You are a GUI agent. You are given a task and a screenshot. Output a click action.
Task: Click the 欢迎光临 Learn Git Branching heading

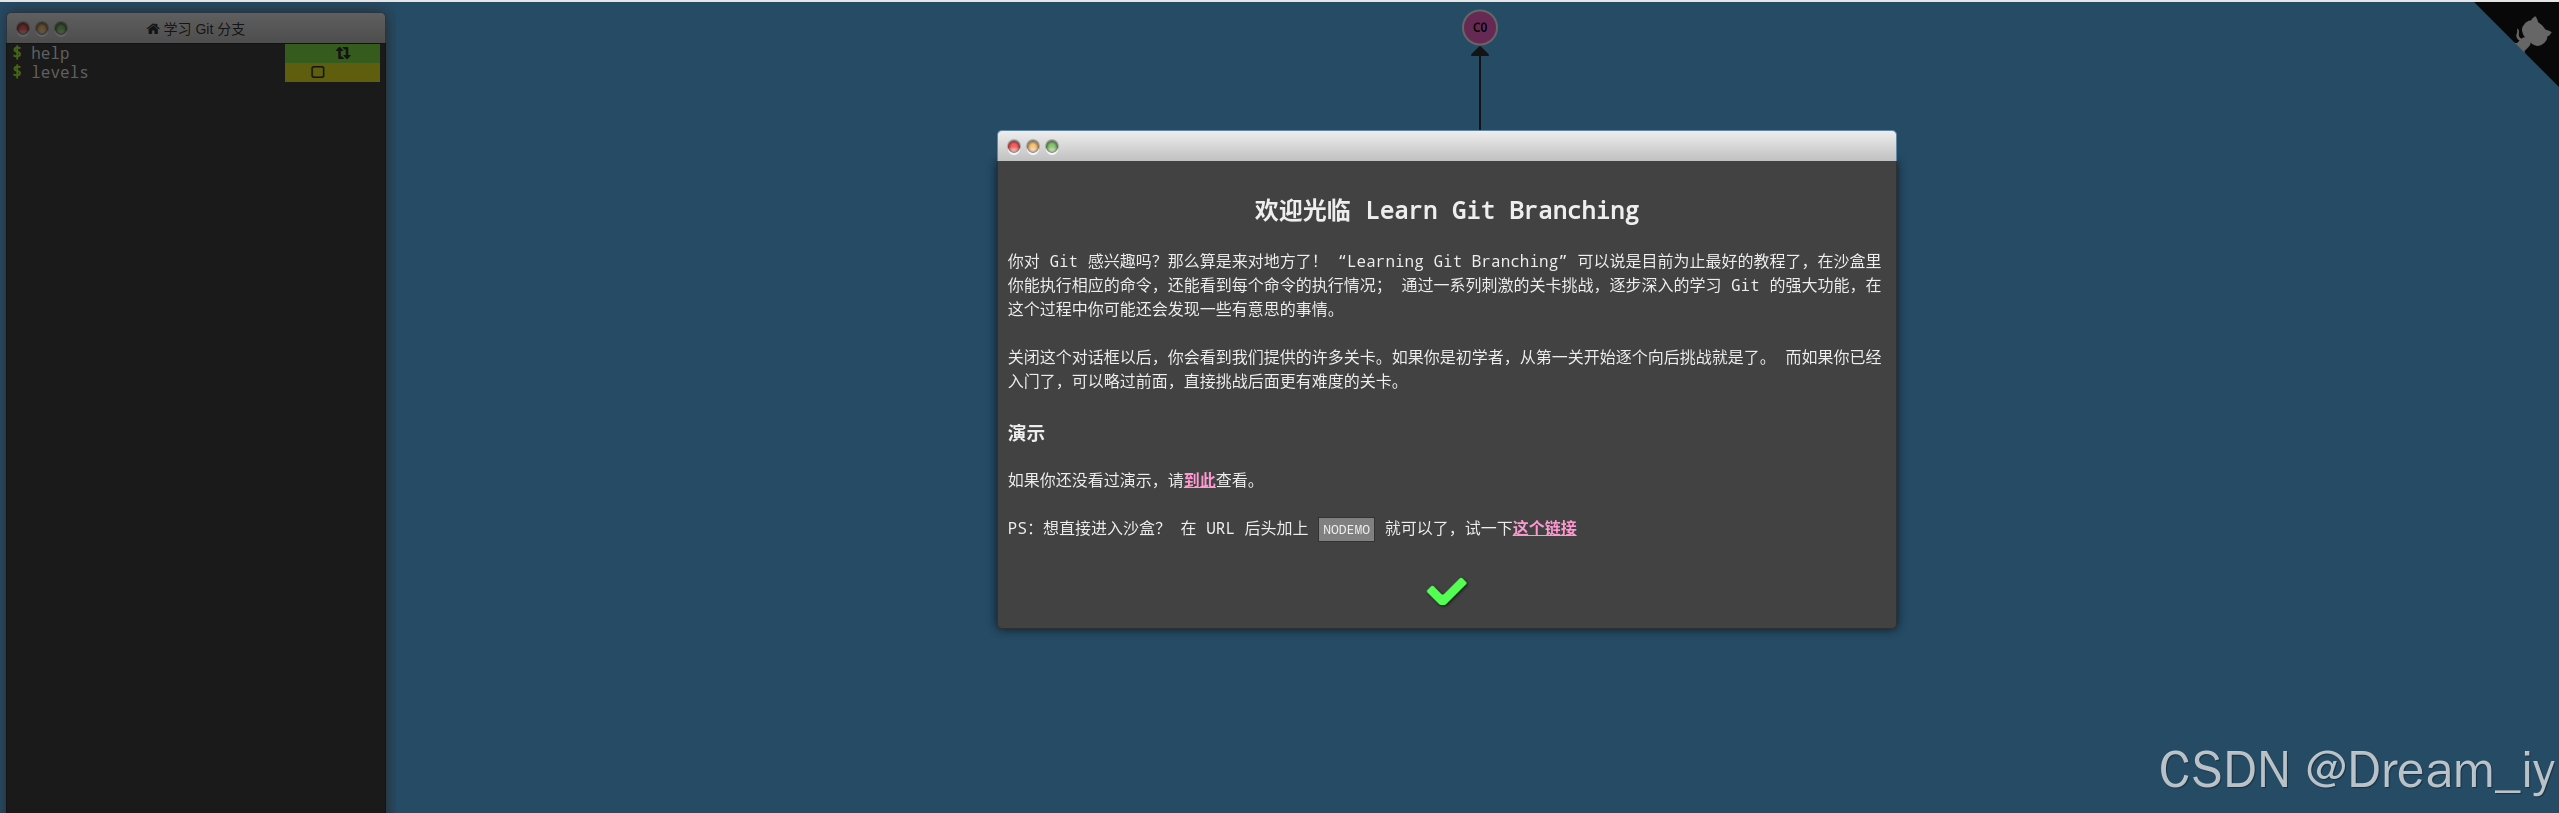(x=1447, y=210)
